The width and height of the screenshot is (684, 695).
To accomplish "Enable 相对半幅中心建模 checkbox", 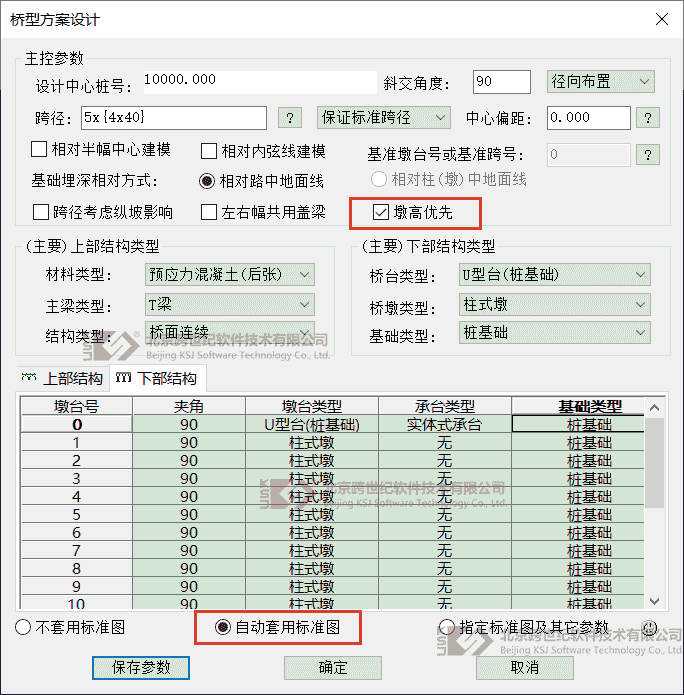I will [x=39, y=149].
